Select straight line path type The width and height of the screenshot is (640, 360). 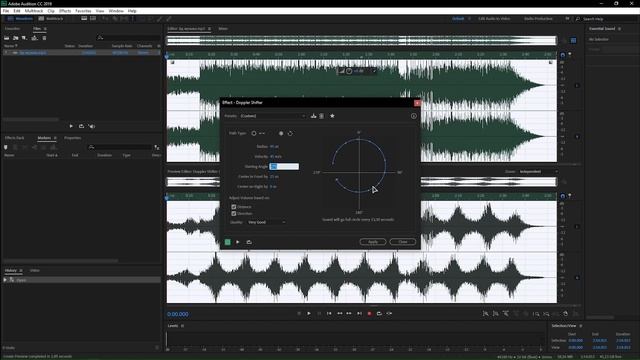coord(262,133)
